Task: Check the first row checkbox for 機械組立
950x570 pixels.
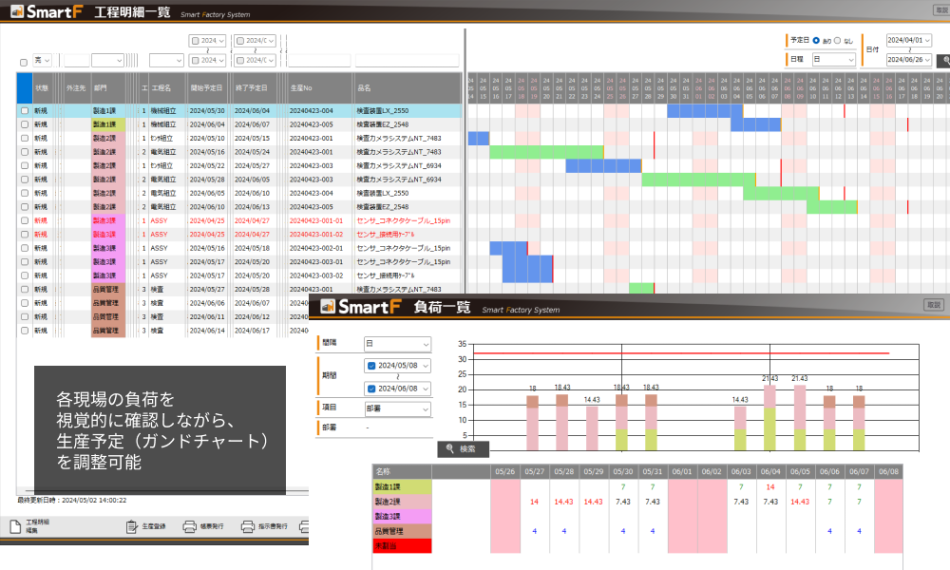Action: tap(24, 110)
